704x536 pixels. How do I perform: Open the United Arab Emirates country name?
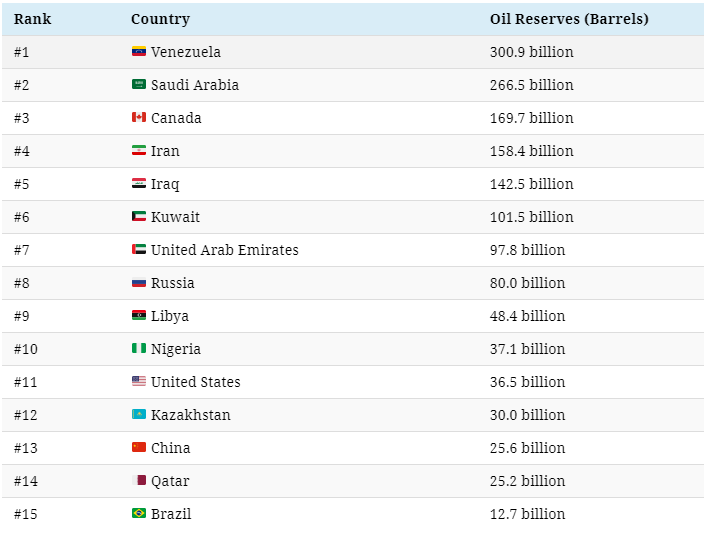pos(224,250)
